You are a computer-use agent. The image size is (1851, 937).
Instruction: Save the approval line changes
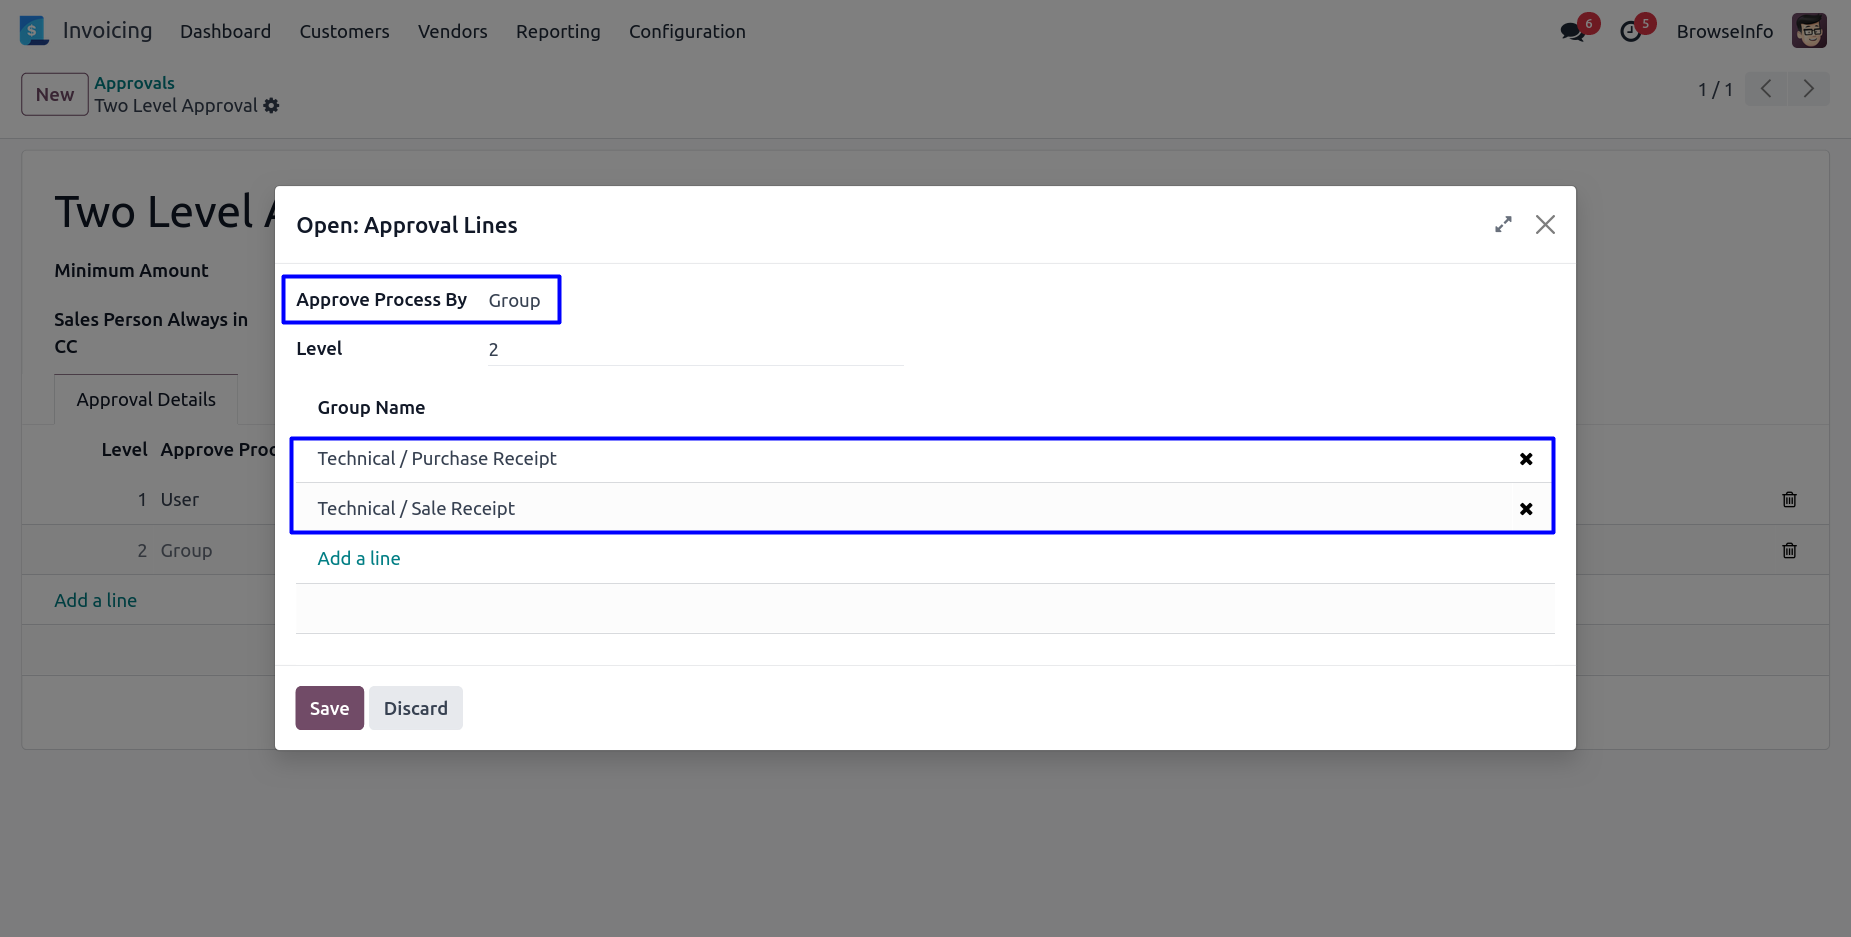tap(329, 708)
